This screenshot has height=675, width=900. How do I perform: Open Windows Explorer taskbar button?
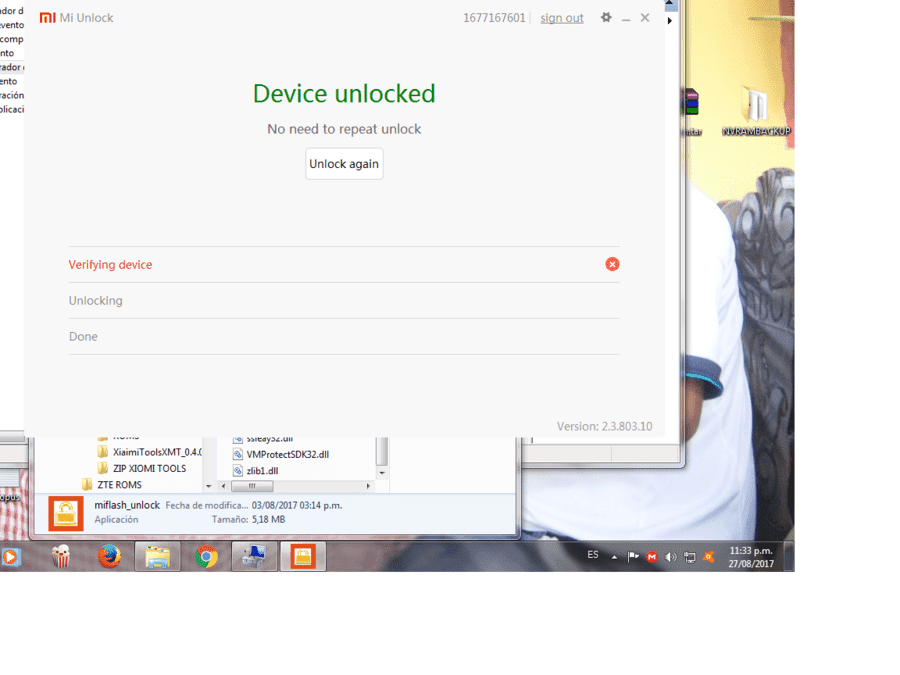[157, 556]
